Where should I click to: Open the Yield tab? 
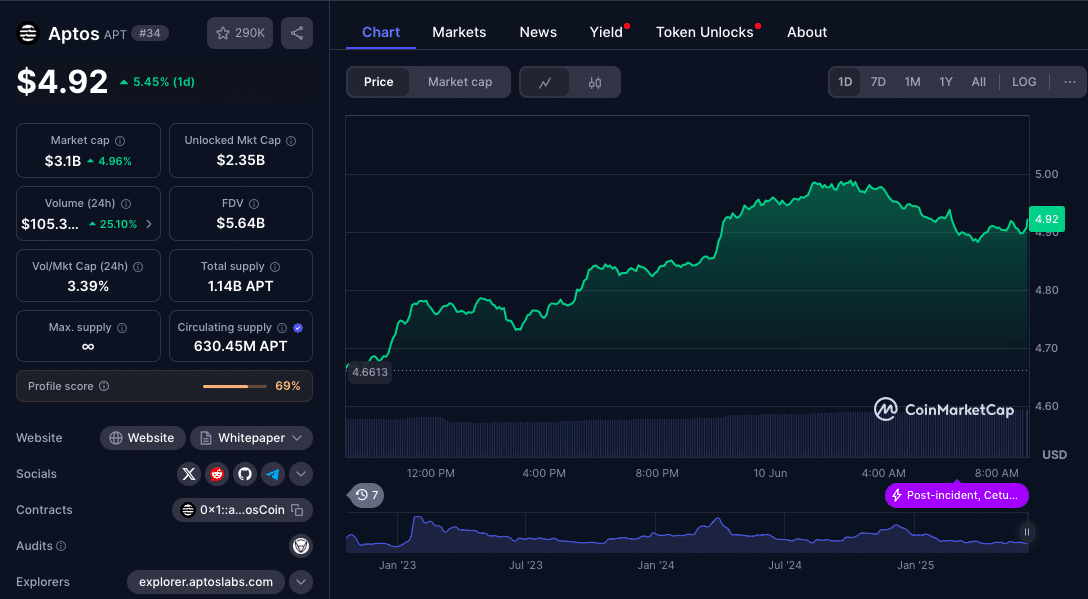click(x=606, y=32)
